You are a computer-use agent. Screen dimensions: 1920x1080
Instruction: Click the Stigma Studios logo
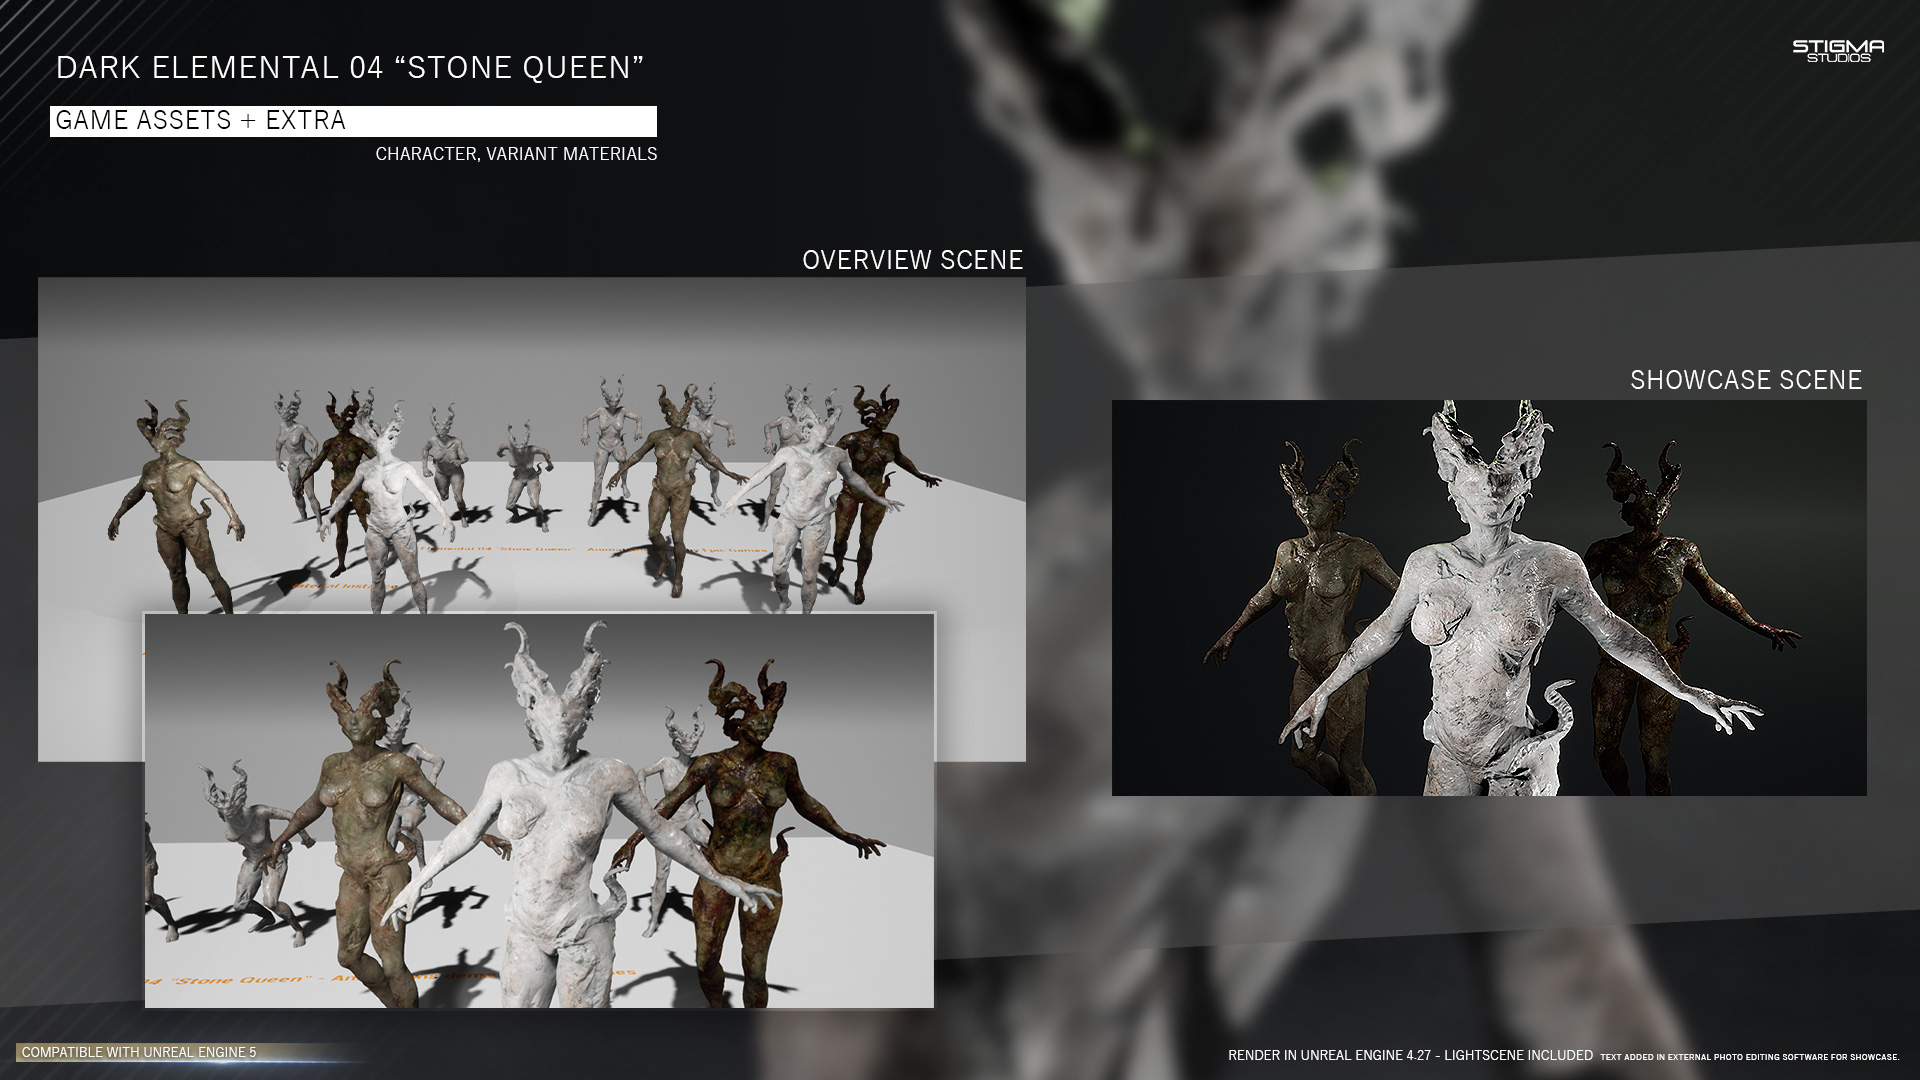[x=1838, y=51]
